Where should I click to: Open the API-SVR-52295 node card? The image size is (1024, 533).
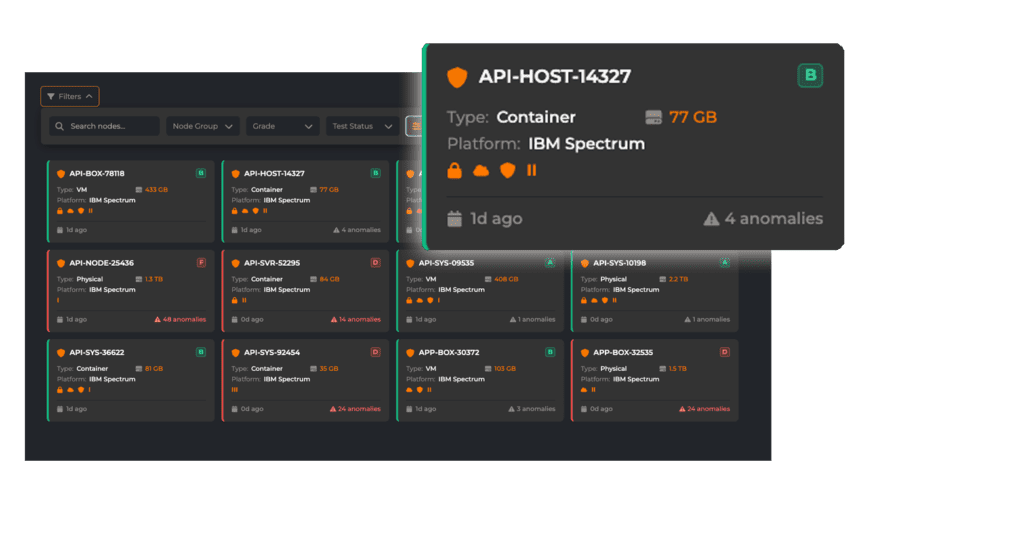click(306, 291)
